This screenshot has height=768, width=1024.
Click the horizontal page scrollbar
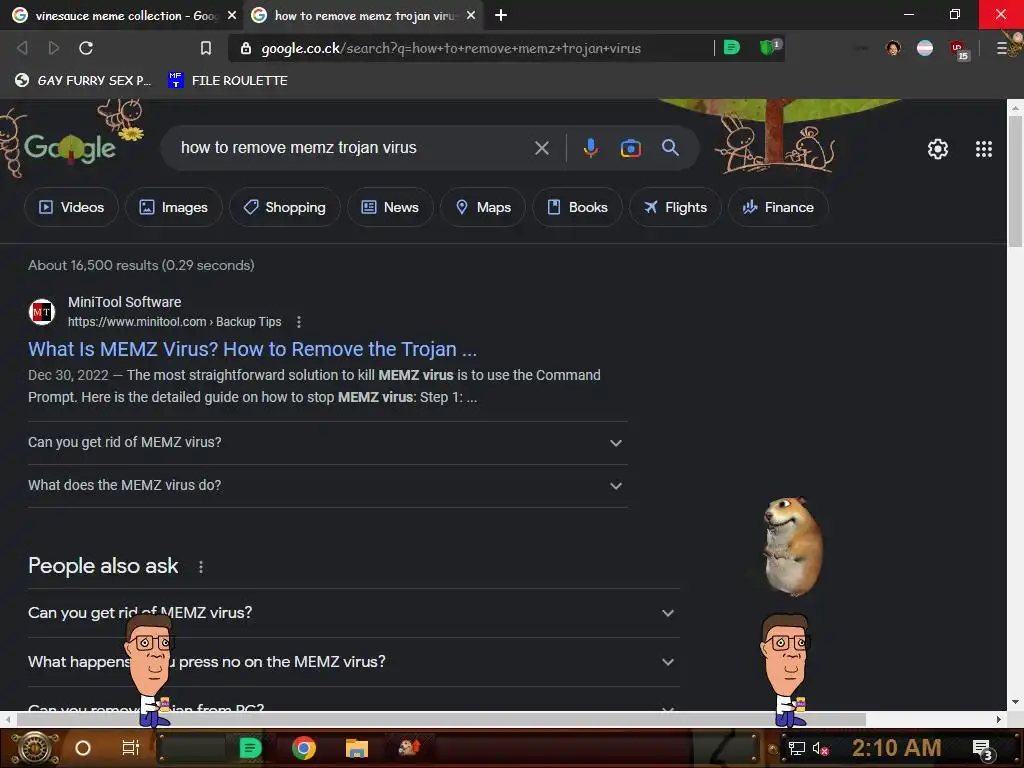[x=441, y=720]
